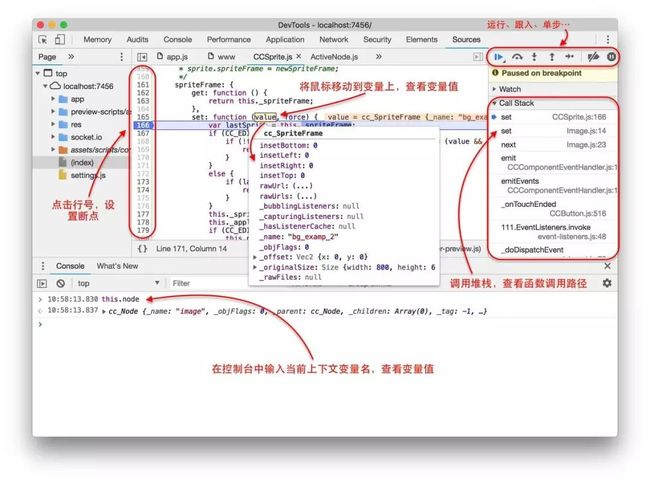Collapse the top frame tree node
650x483 pixels.
point(38,73)
